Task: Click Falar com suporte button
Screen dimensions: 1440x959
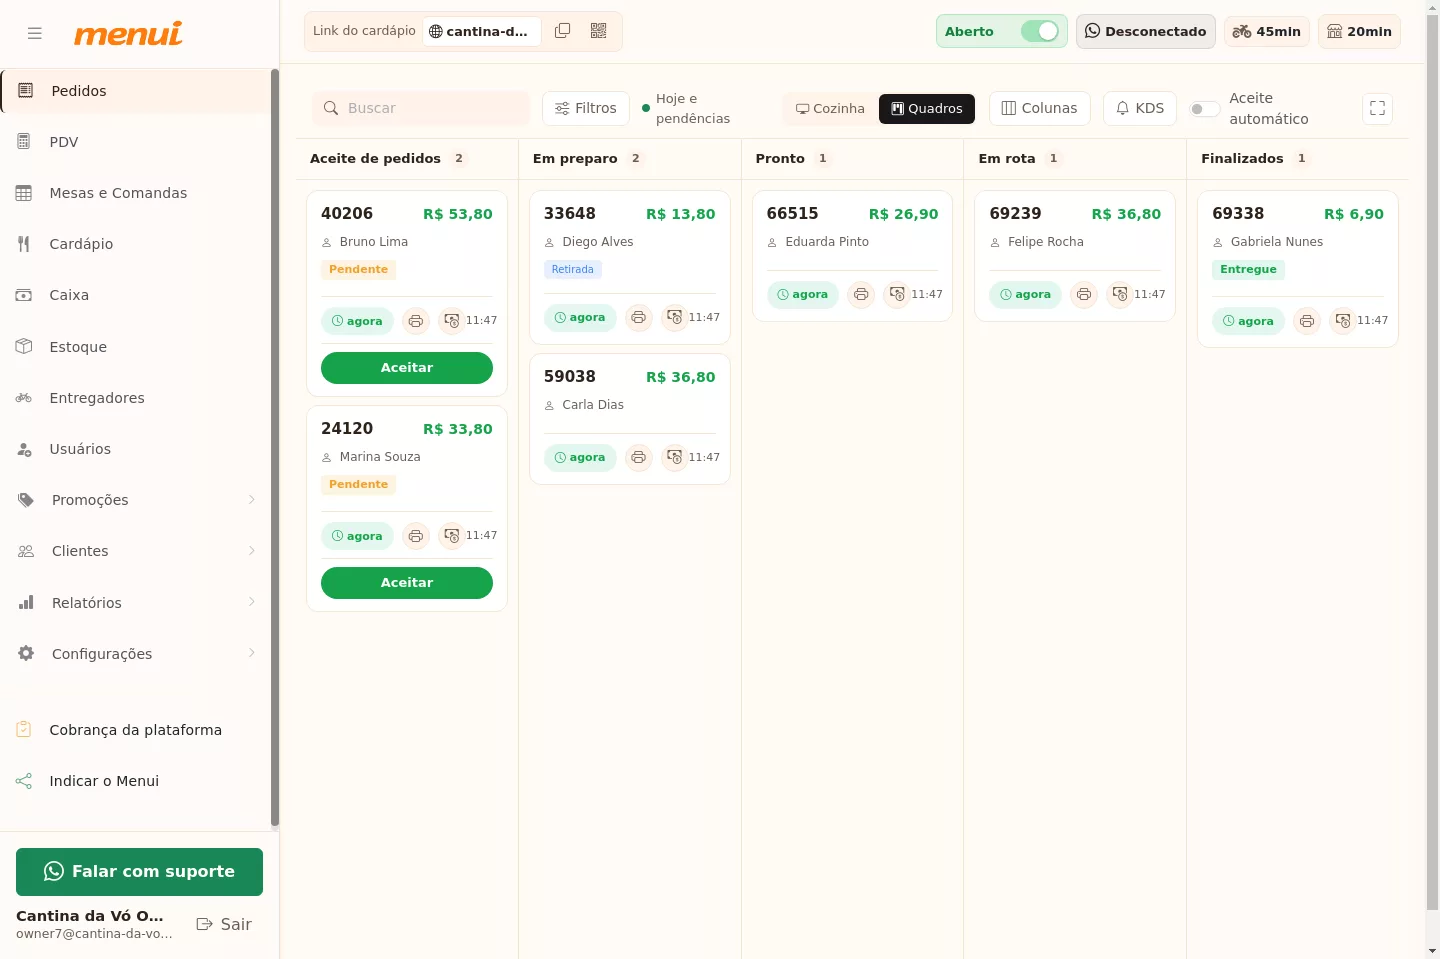Action: tap(139, 872)
